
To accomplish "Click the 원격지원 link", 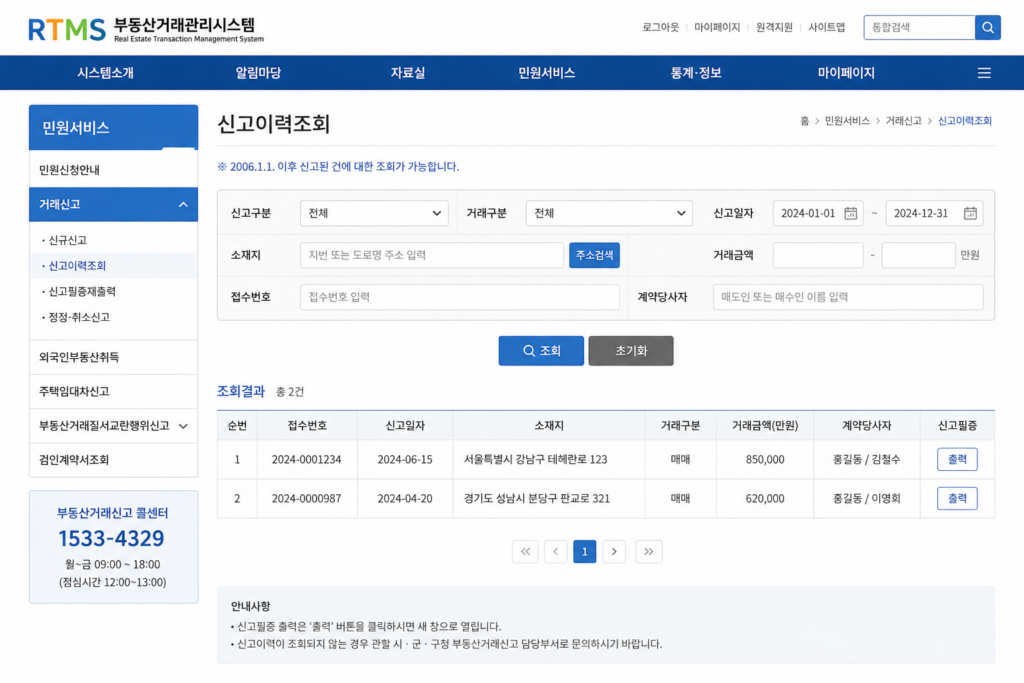I will 774,27.
